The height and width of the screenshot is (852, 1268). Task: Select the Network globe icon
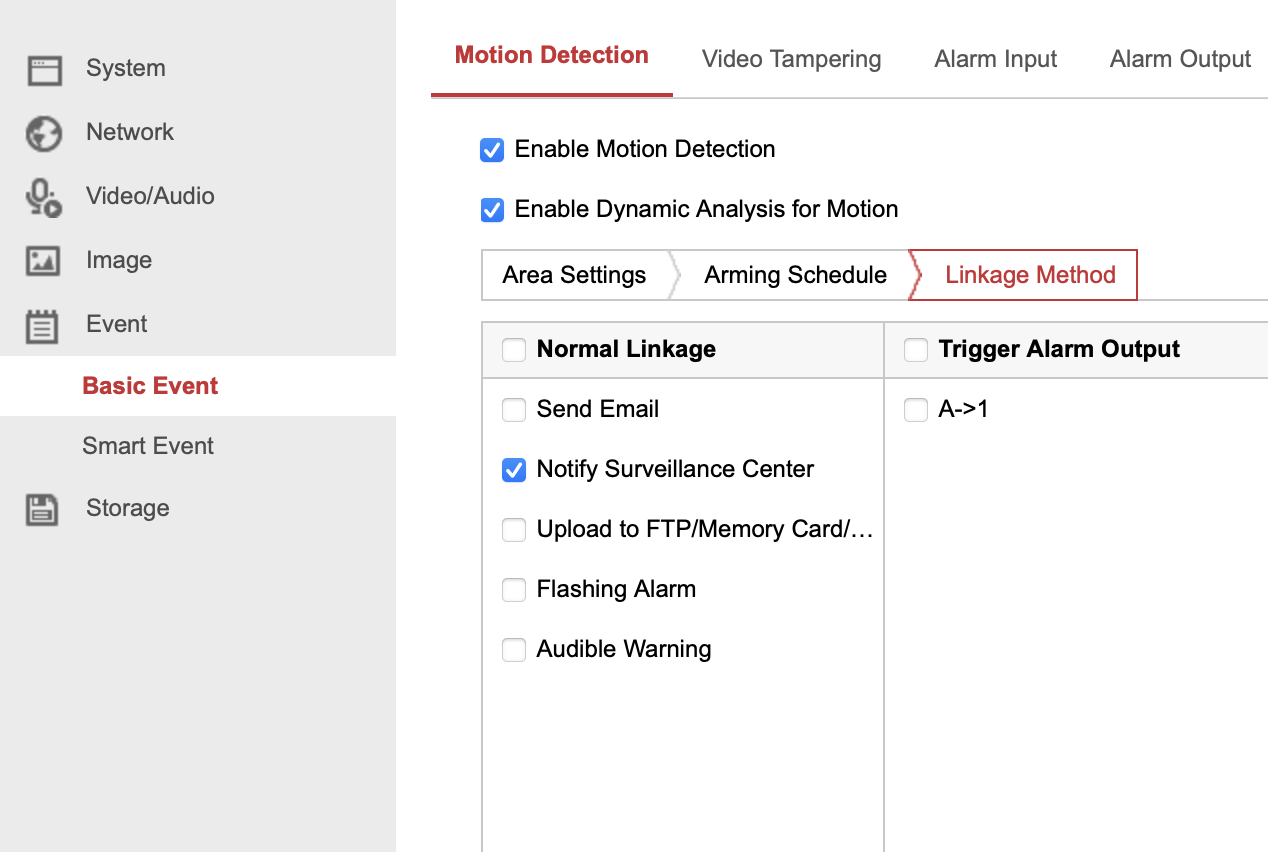pyautogui.click(x=43, y=132)
